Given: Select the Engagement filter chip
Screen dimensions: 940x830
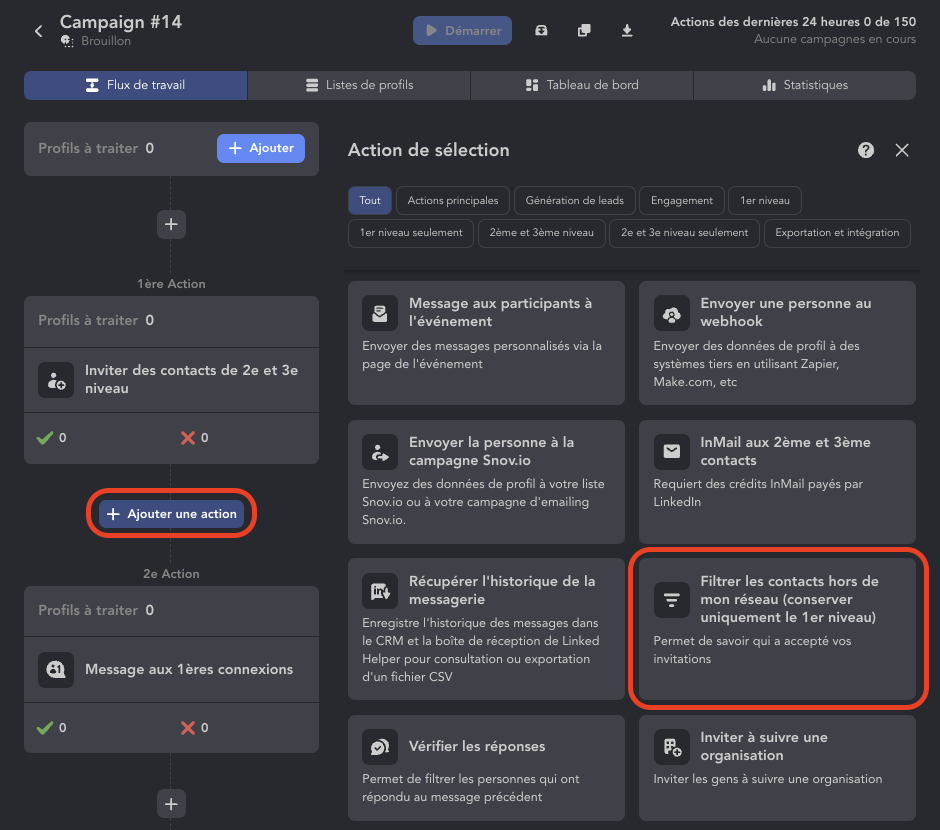Looking at the screenshot, I should [681, 200].
